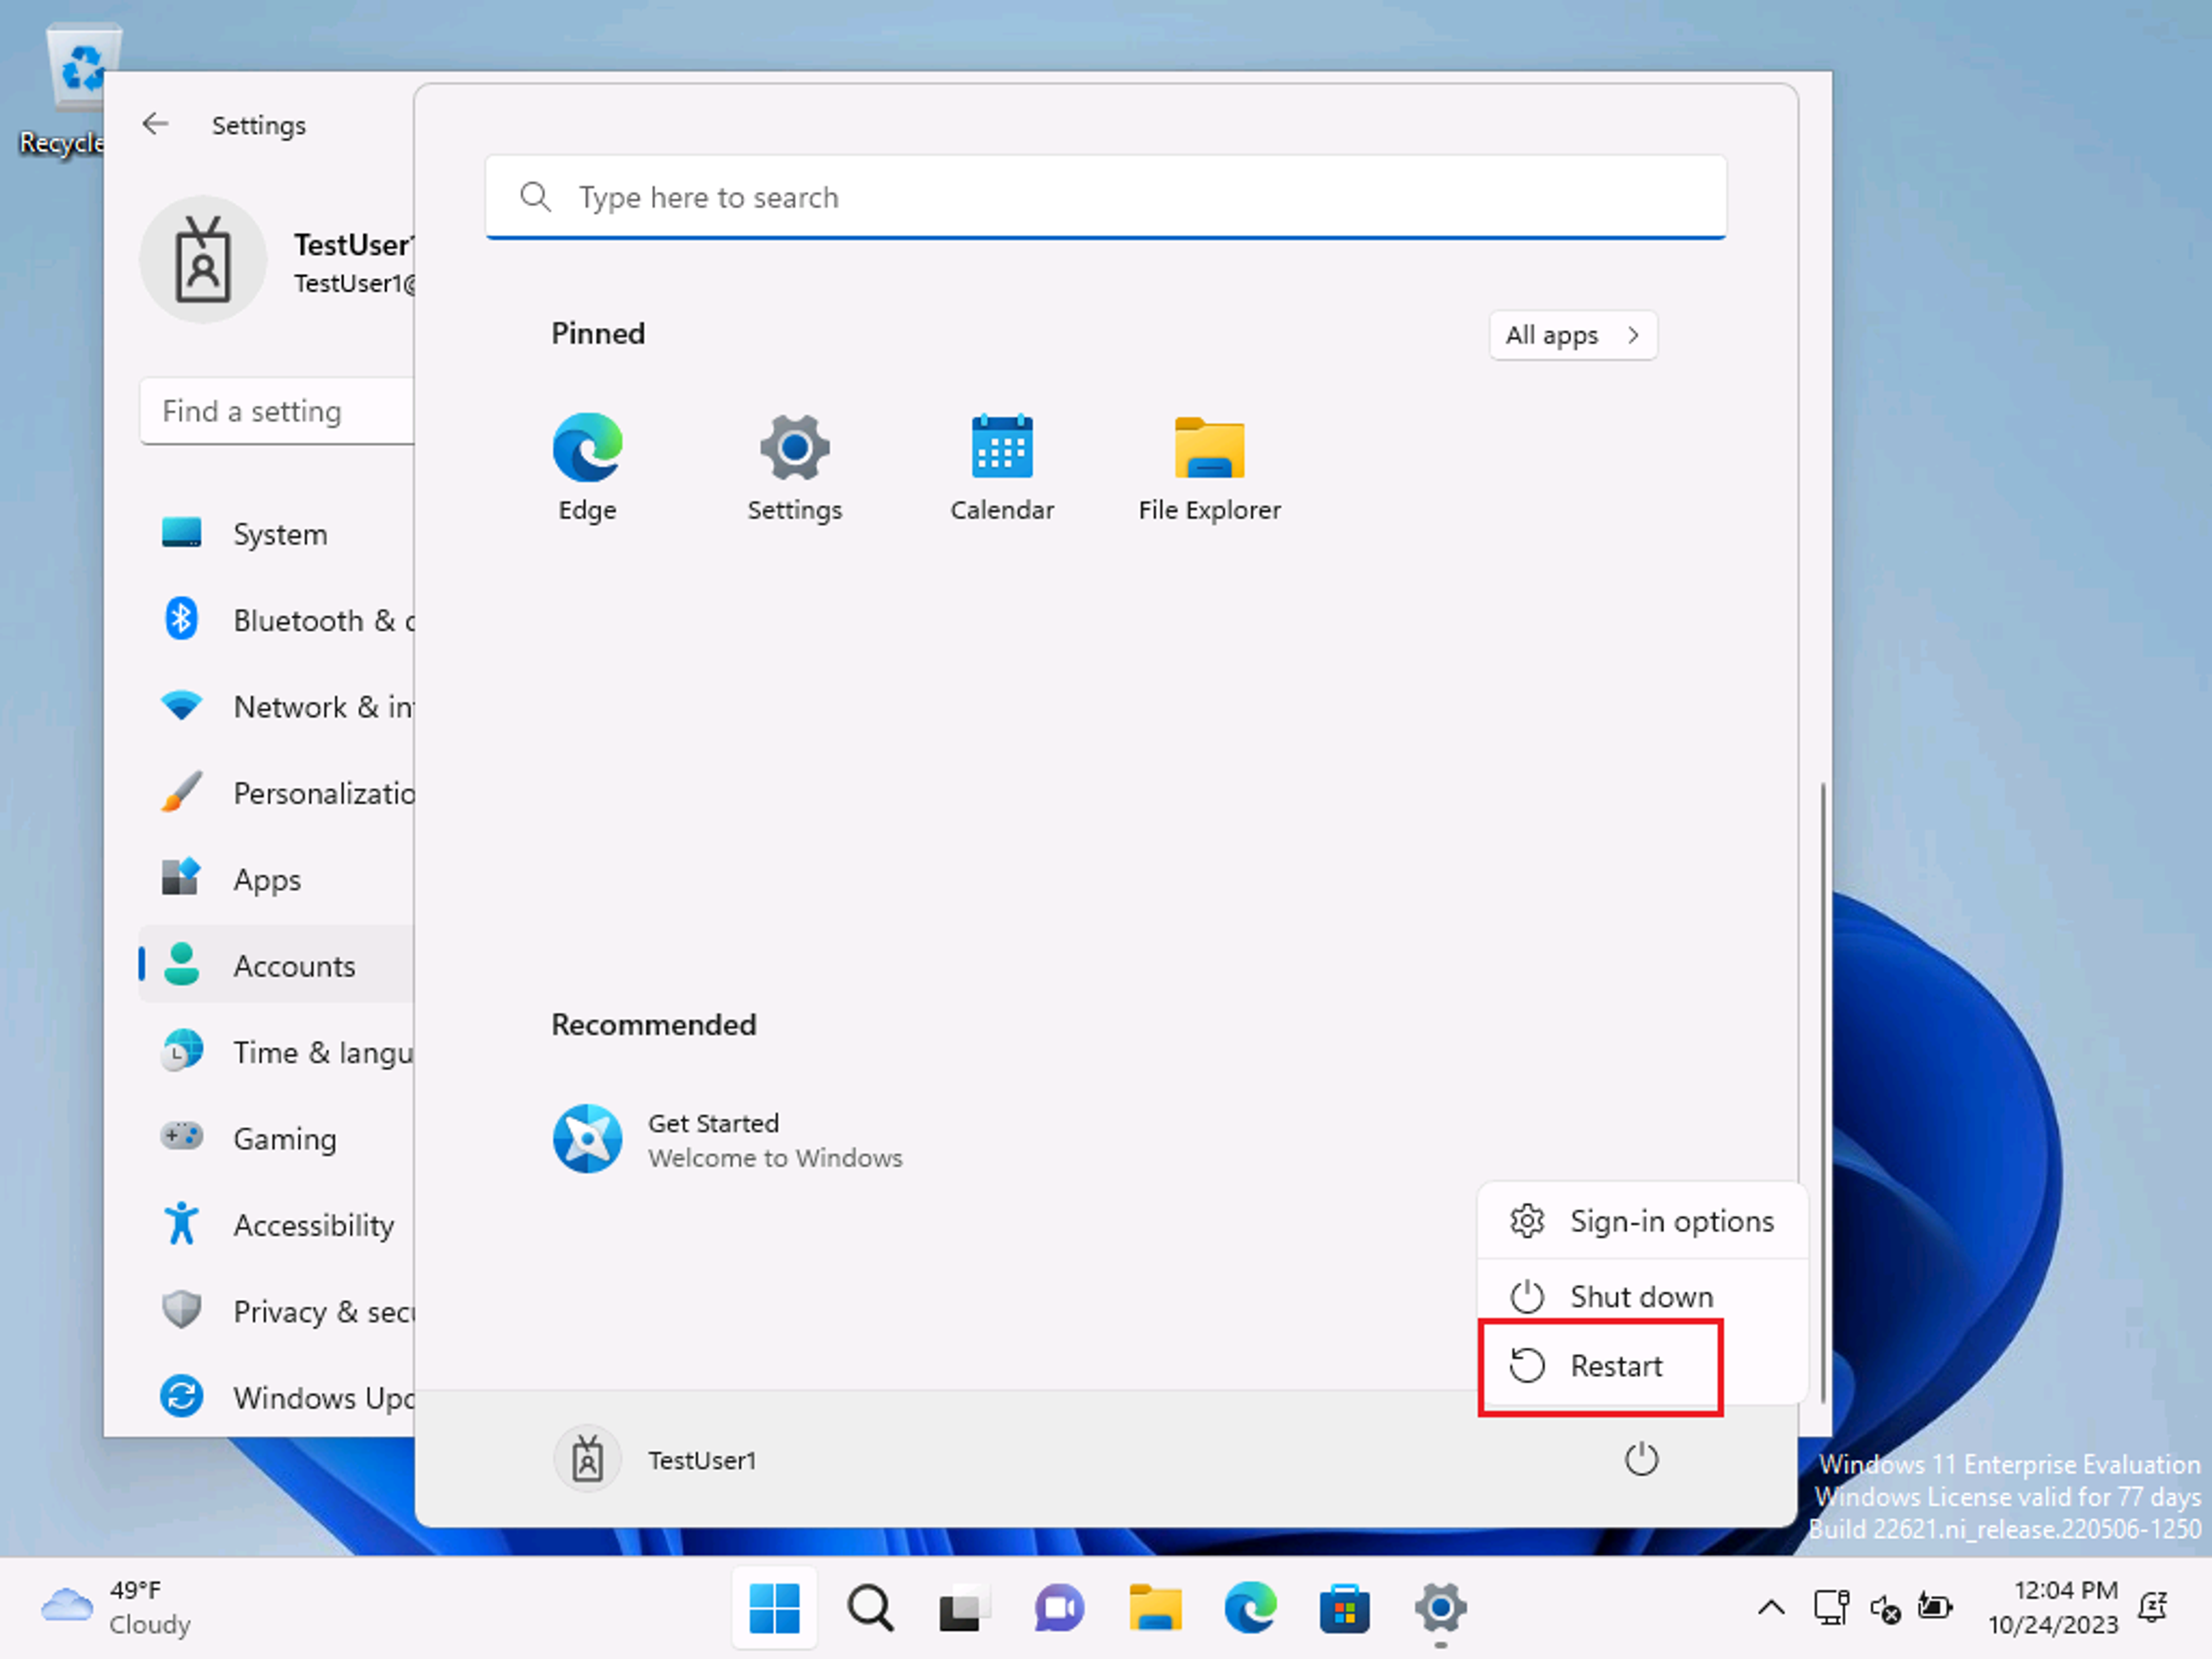Select Shut down from the power menu
The height and width of the screenshot is (1659, 2212).
click(1642, 1297)
